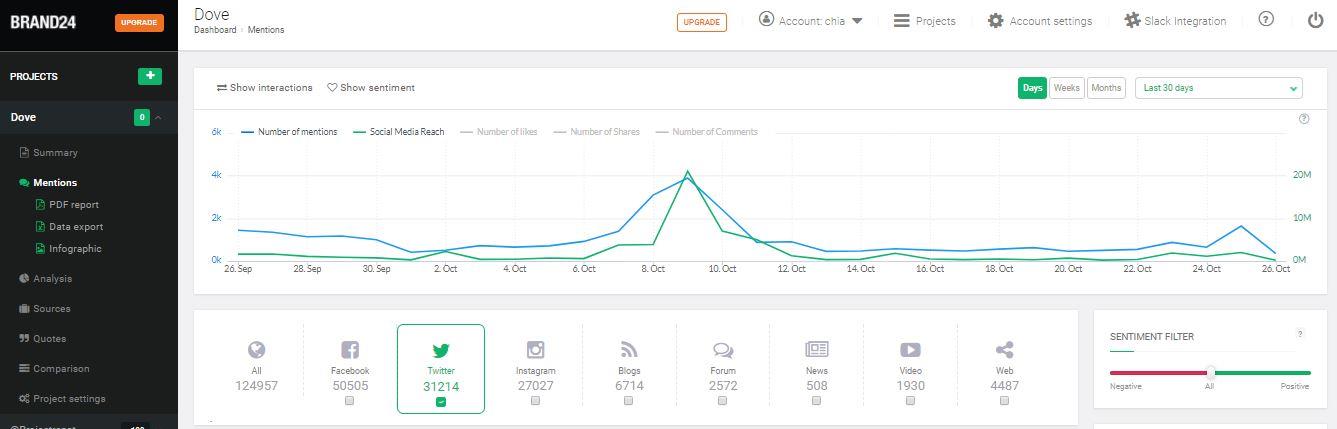This screenshot has width=1337, height=429.
Task: Toggle Number of mentions legend series
Action: (289, 132)
